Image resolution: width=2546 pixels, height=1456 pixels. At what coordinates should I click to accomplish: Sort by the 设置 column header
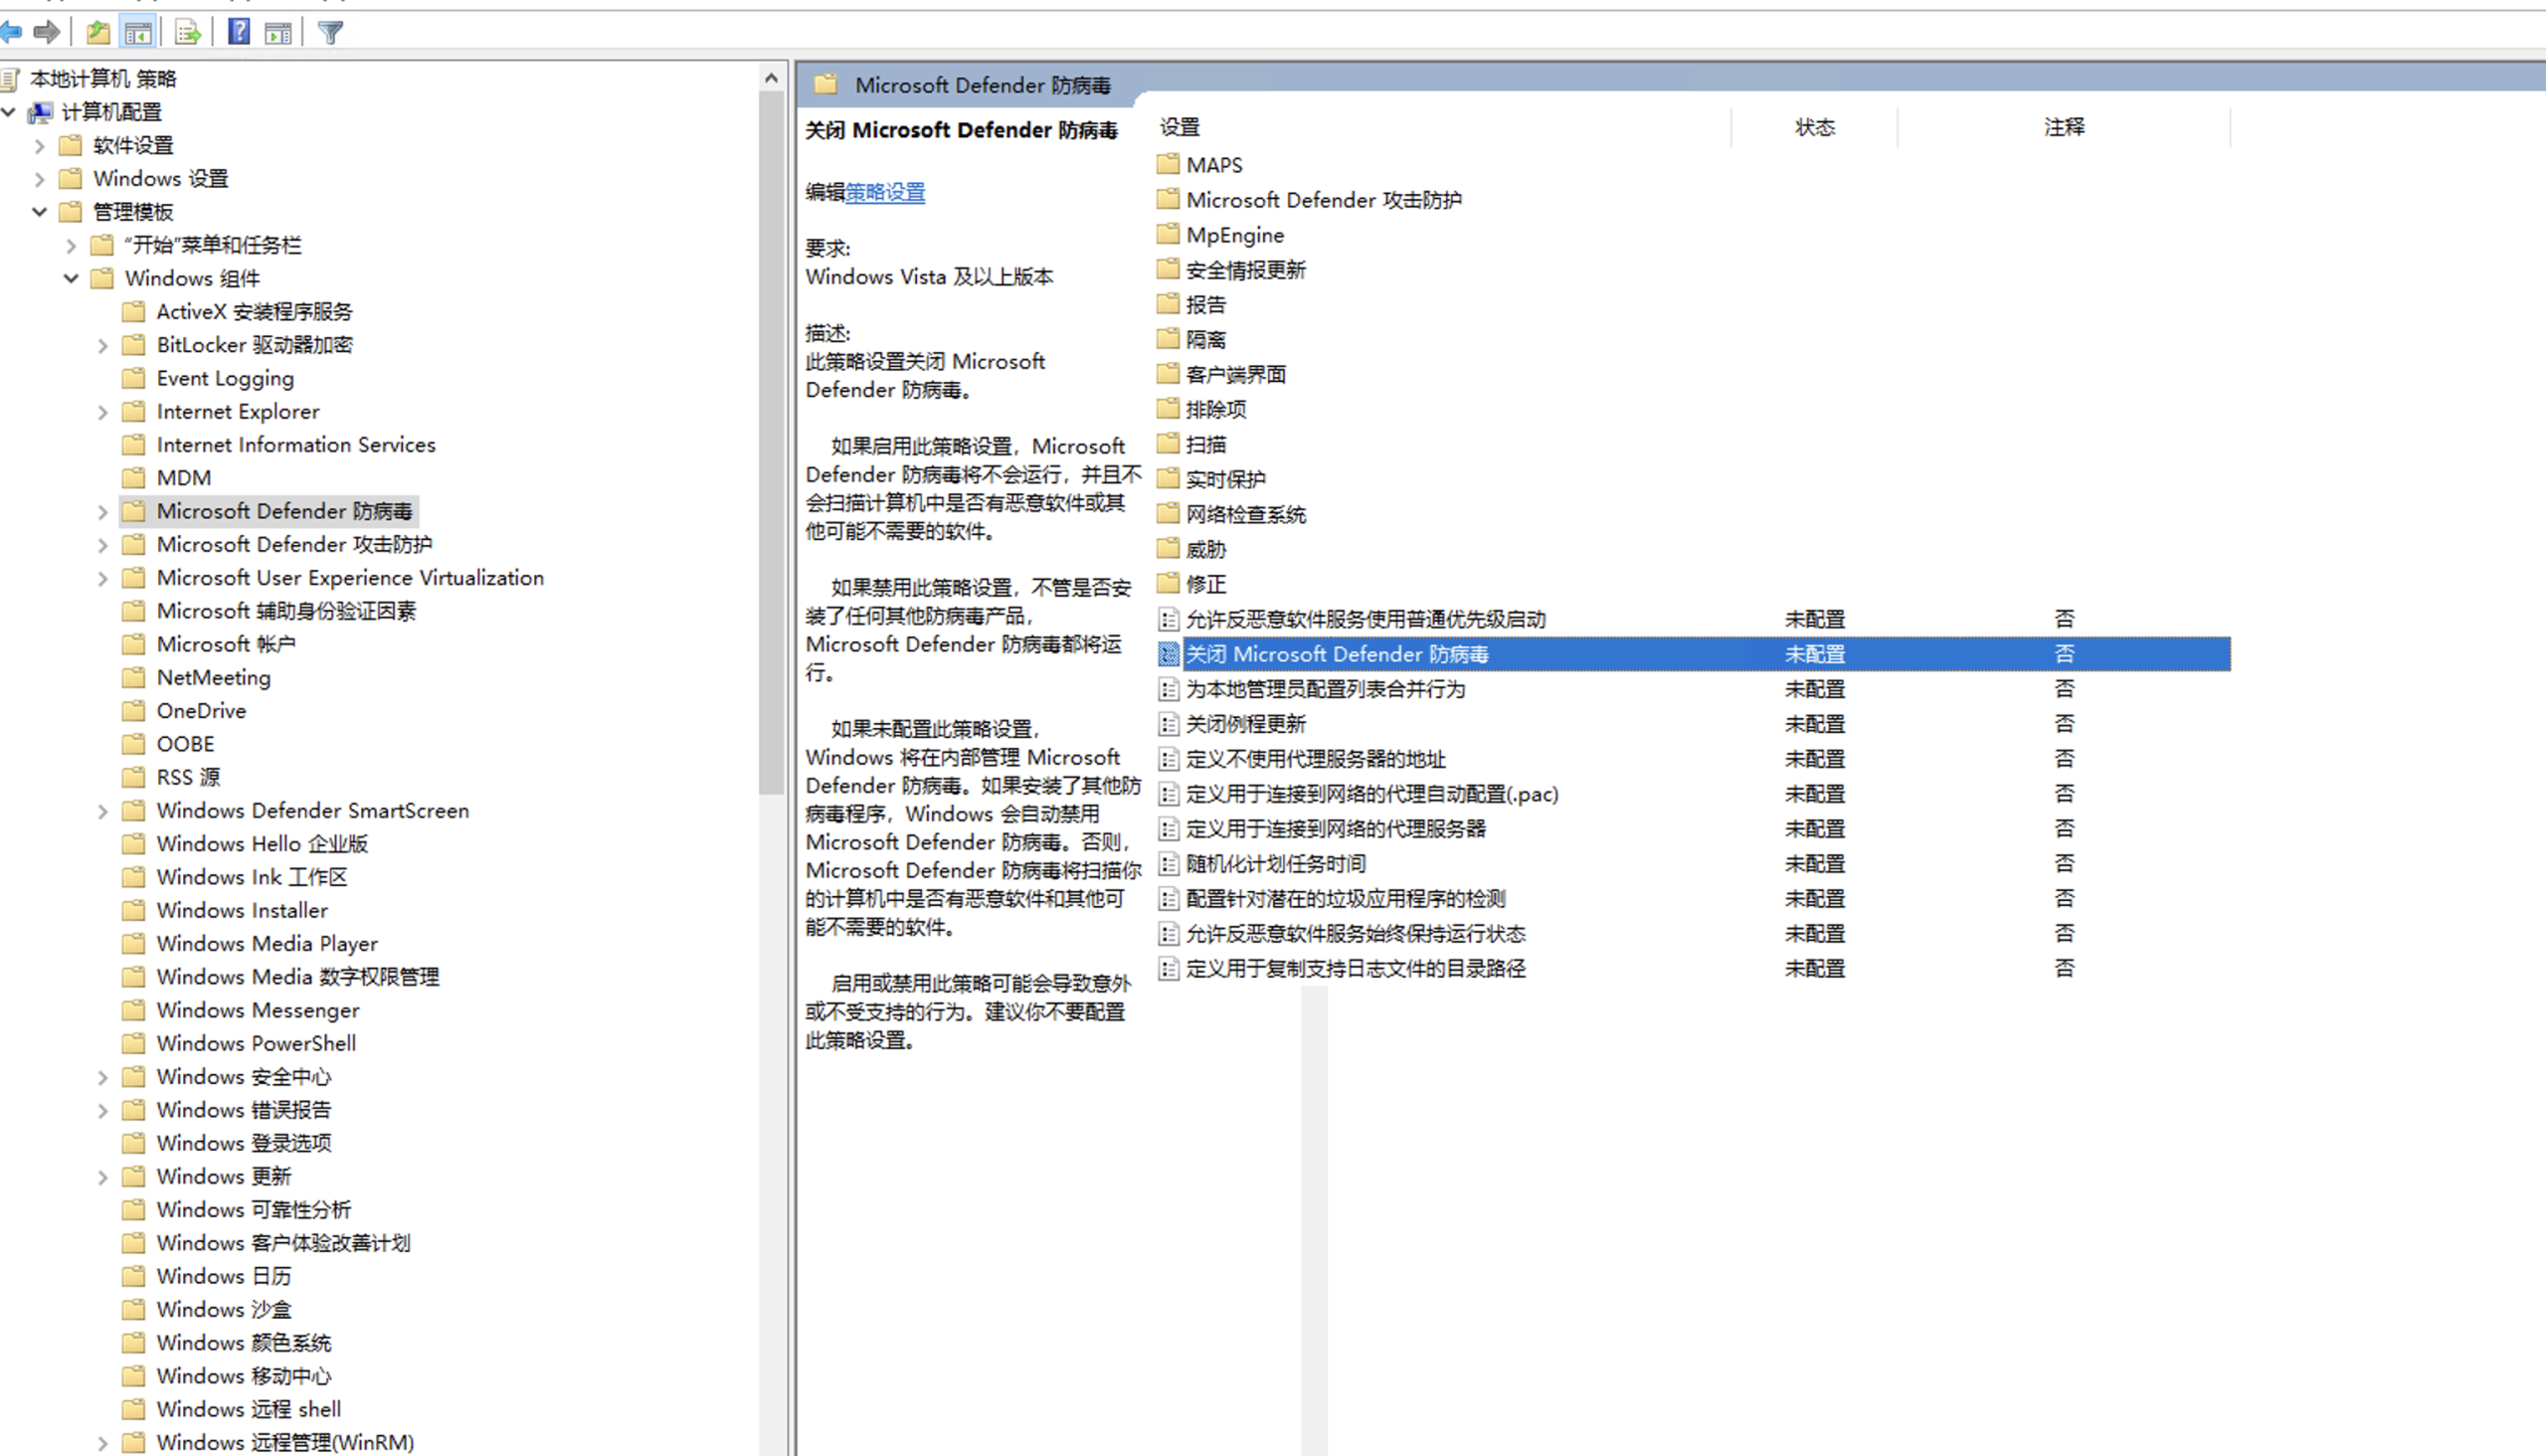1443,127
